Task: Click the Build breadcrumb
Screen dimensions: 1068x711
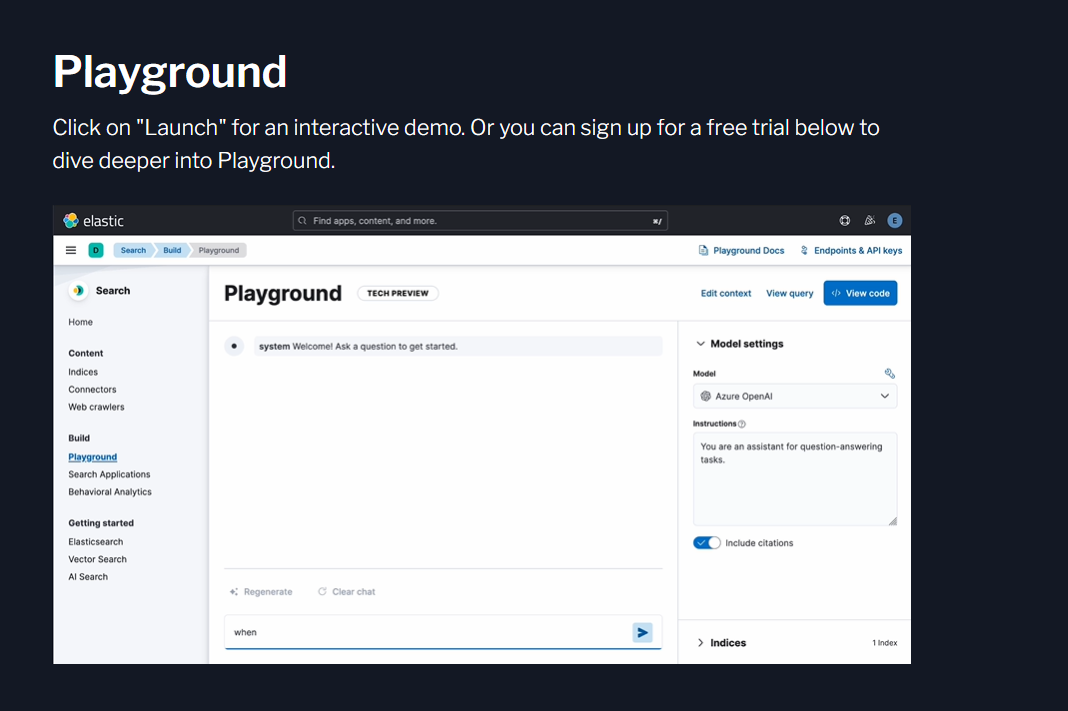Action: tap(171, 250)
